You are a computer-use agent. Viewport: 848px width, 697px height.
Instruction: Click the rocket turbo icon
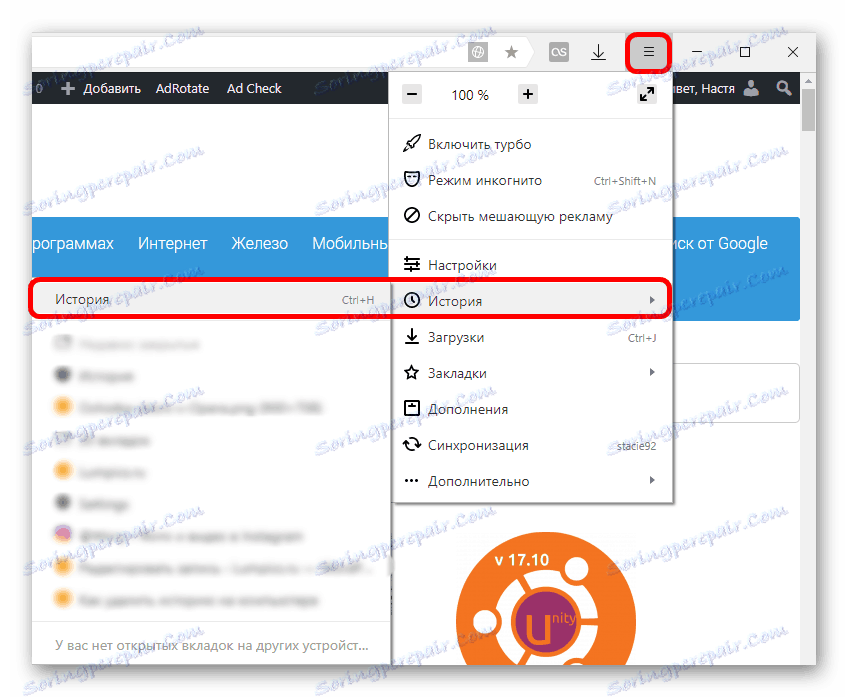(412, 143)
